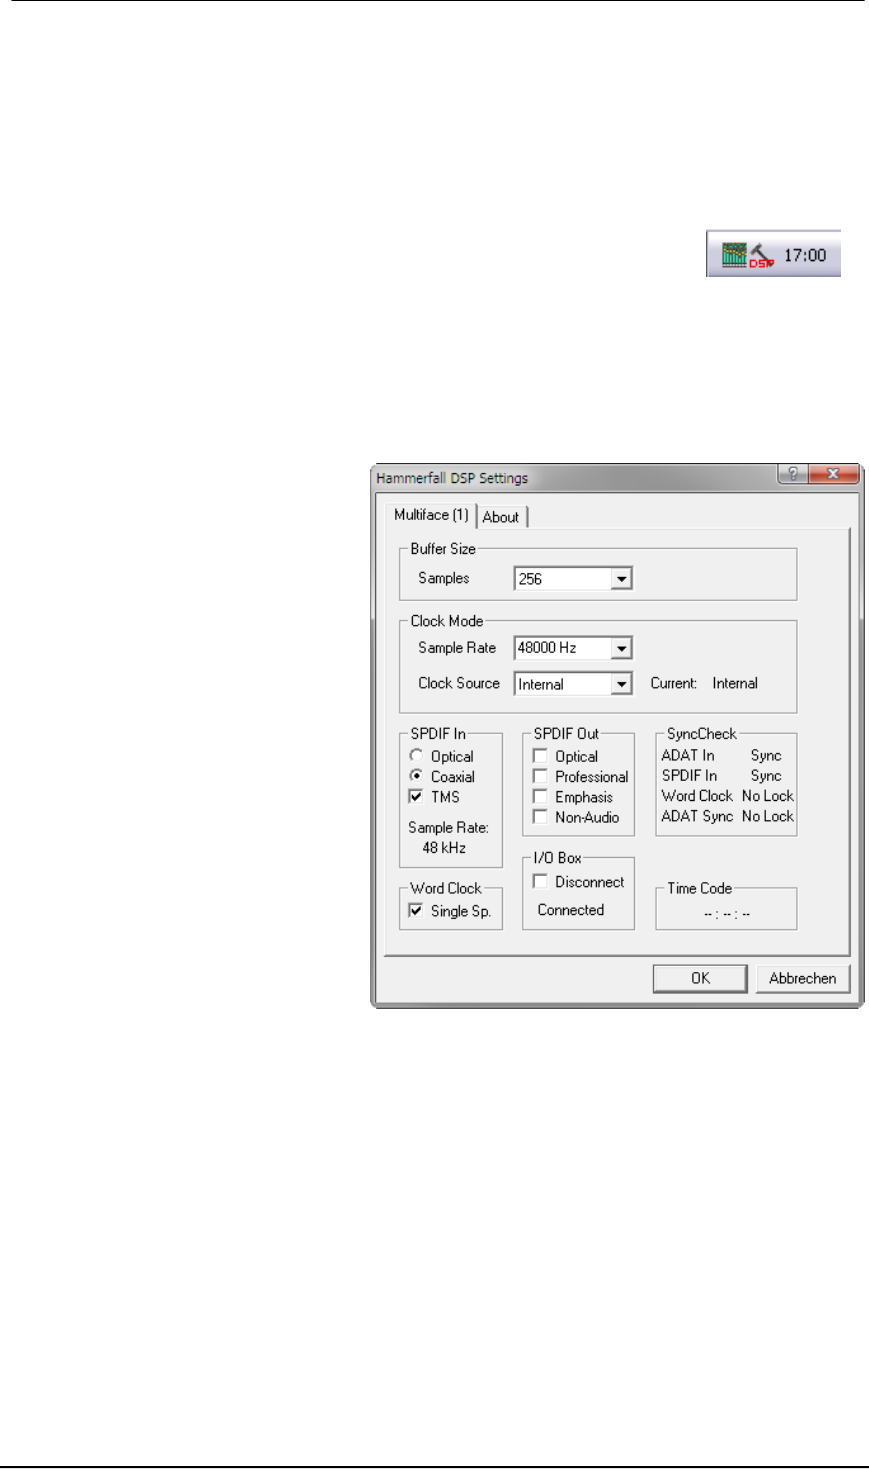Toggle the TMS checkbox
869x1469 pixels.
(416, 797)
